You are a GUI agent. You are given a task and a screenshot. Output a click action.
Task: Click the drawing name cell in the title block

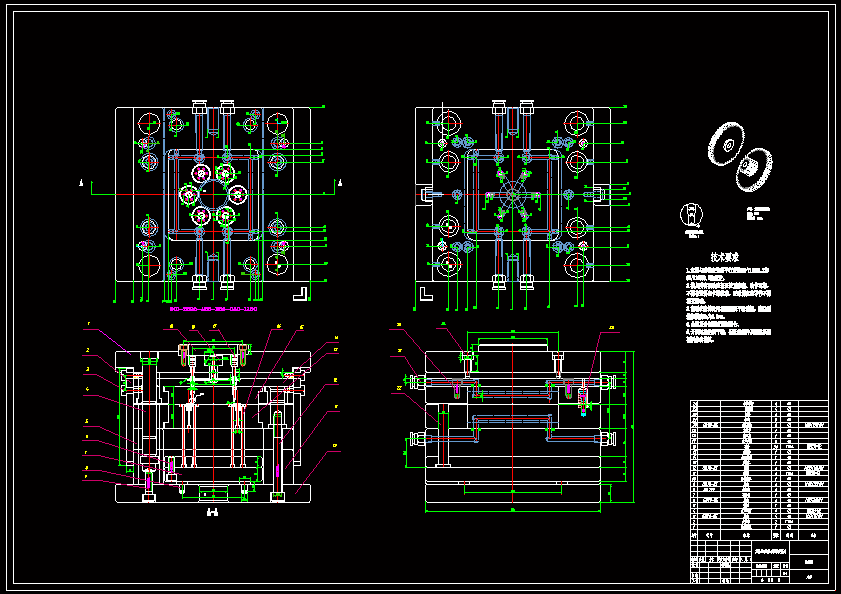pyautogui.click(x=771, y=551)
